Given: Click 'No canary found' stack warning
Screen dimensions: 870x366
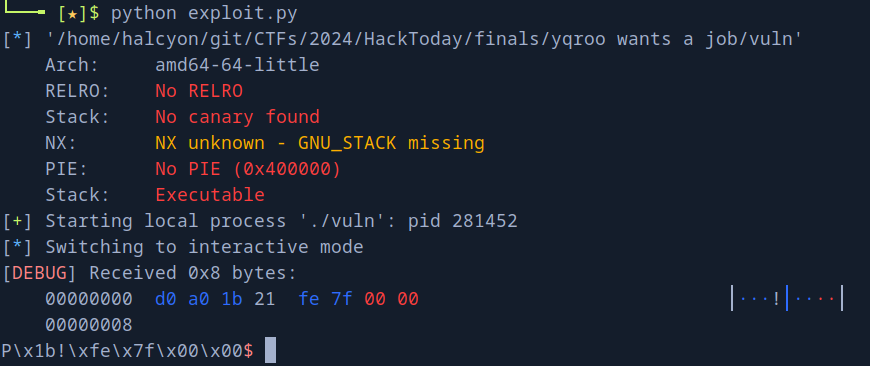Looking at the screenshot, I should [x=237, y=117].
